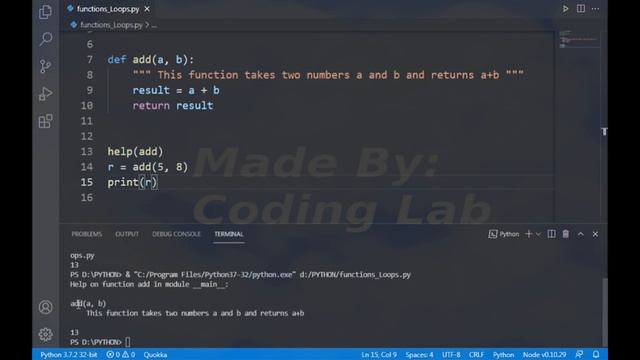
Task: Click the functions_Loops.py breadcrumb
Action: pos(111,25)
